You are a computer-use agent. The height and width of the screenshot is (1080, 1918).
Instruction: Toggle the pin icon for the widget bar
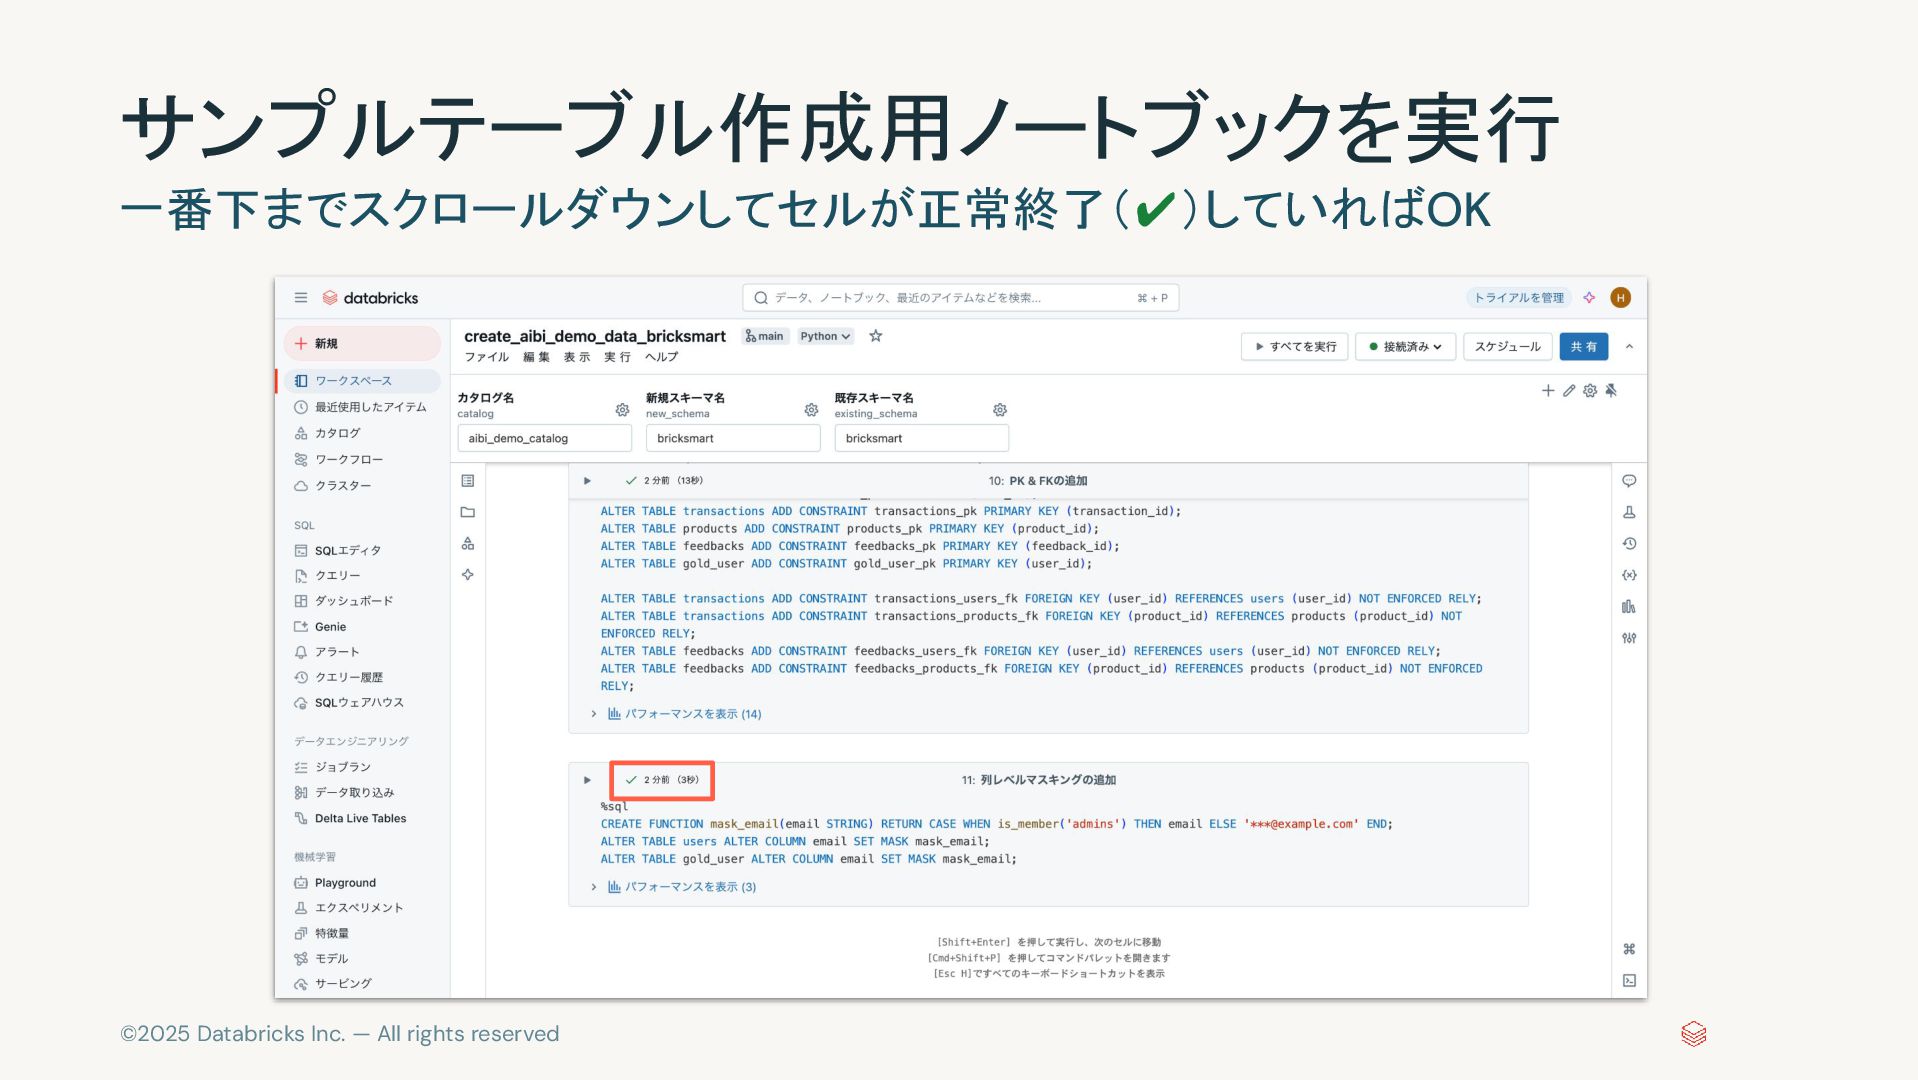click(1611, 391)
